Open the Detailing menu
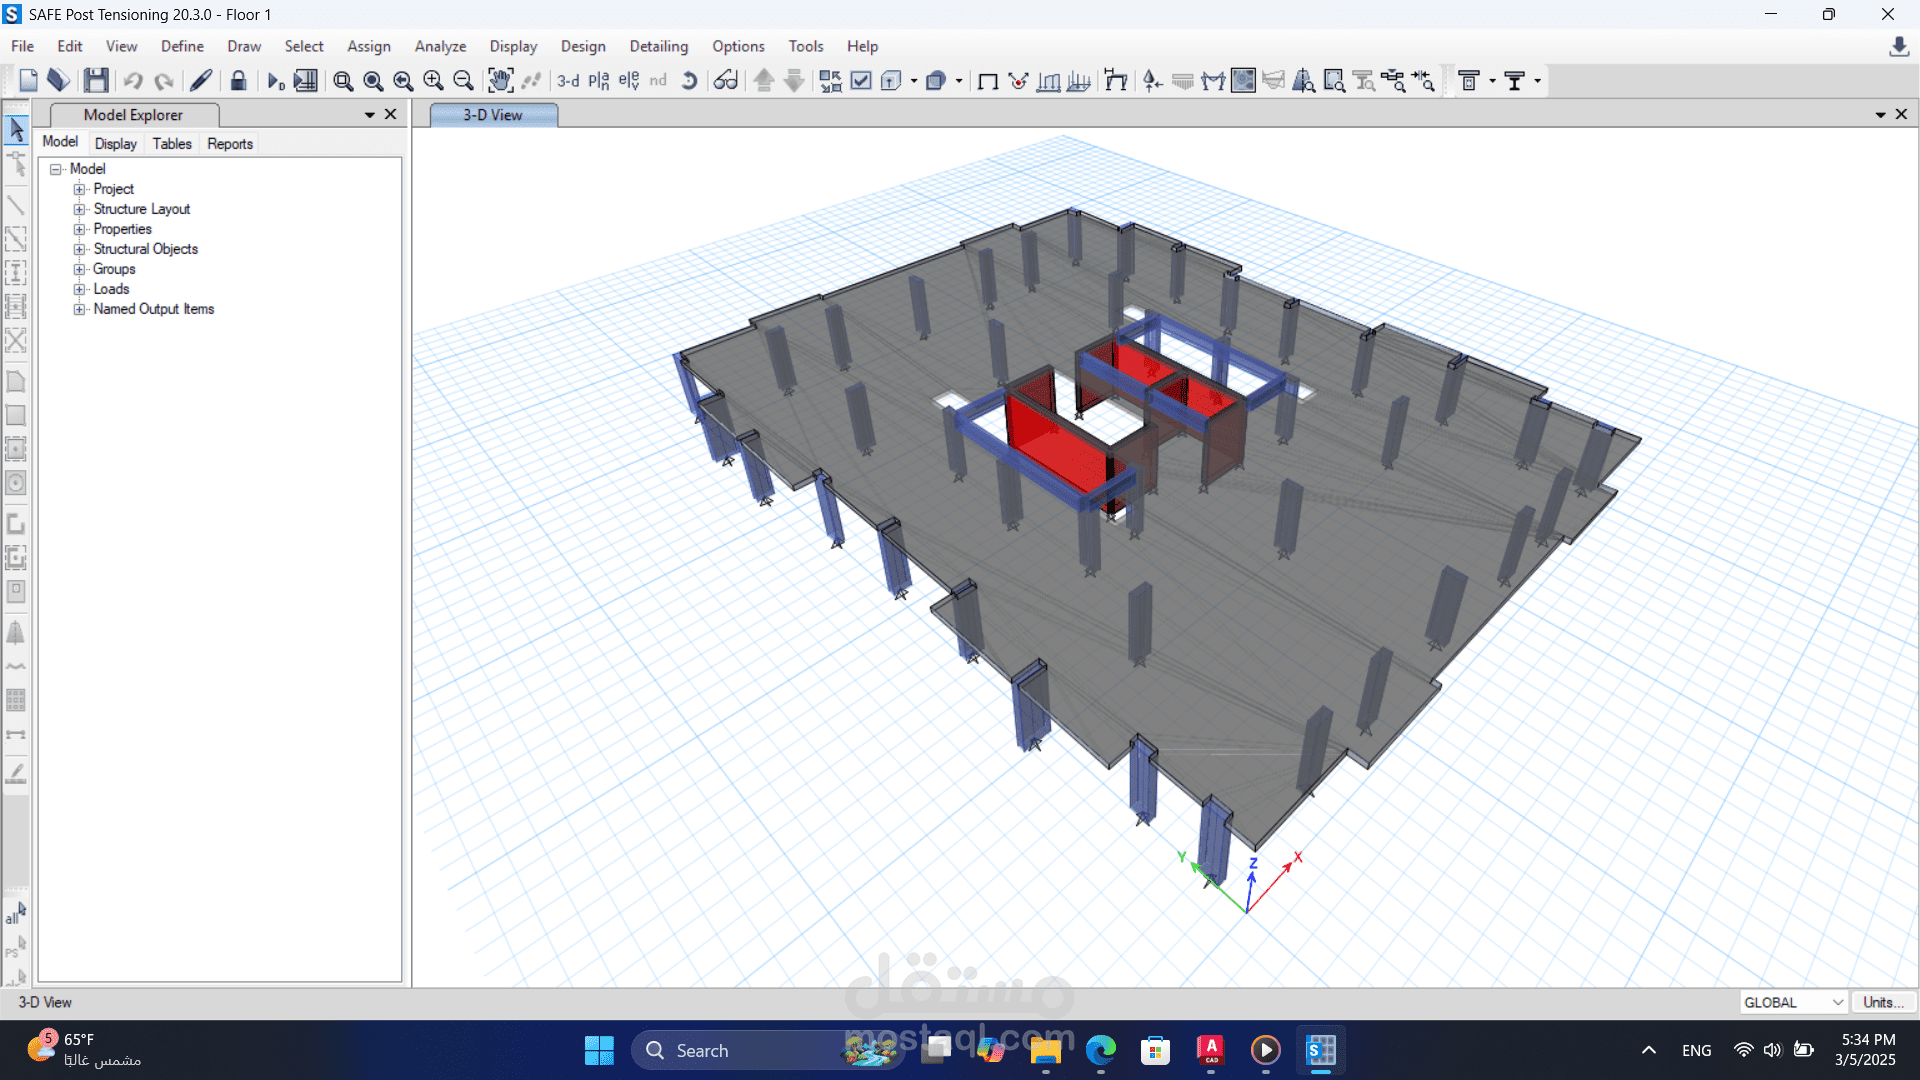 659,46
